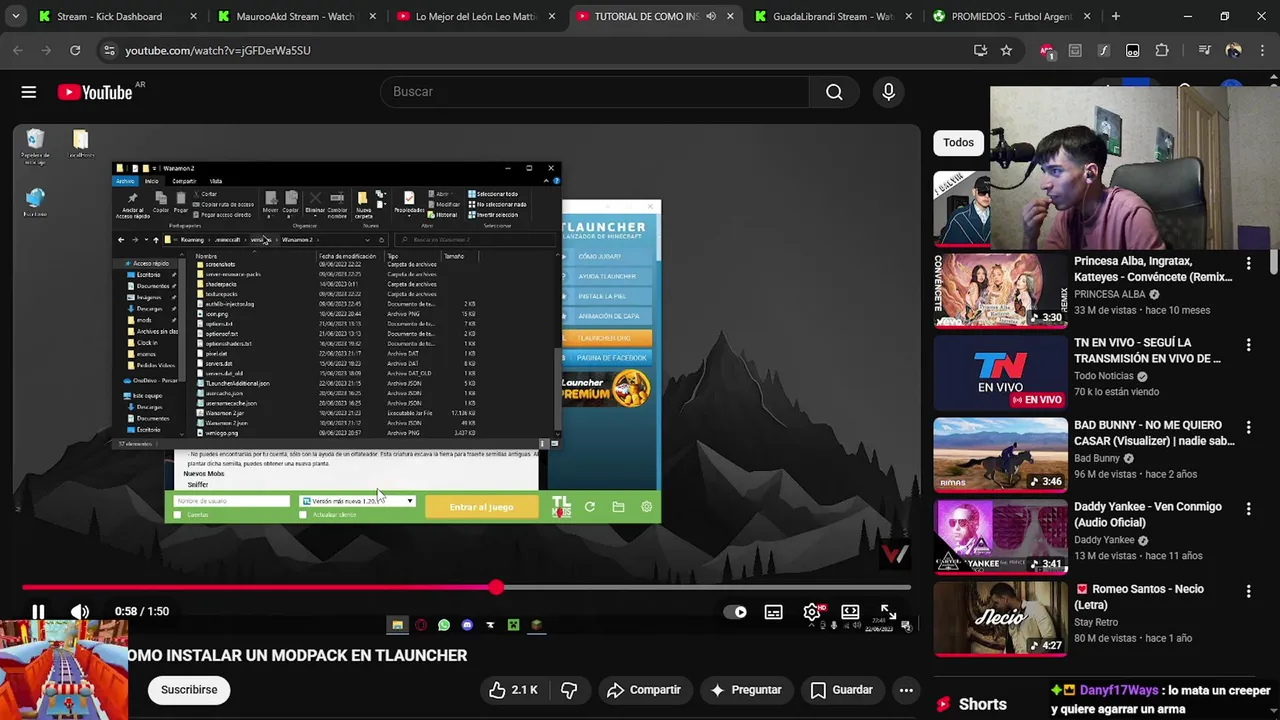Reload the YouTube page
1280x720 pixels.
tap(75, 50)
